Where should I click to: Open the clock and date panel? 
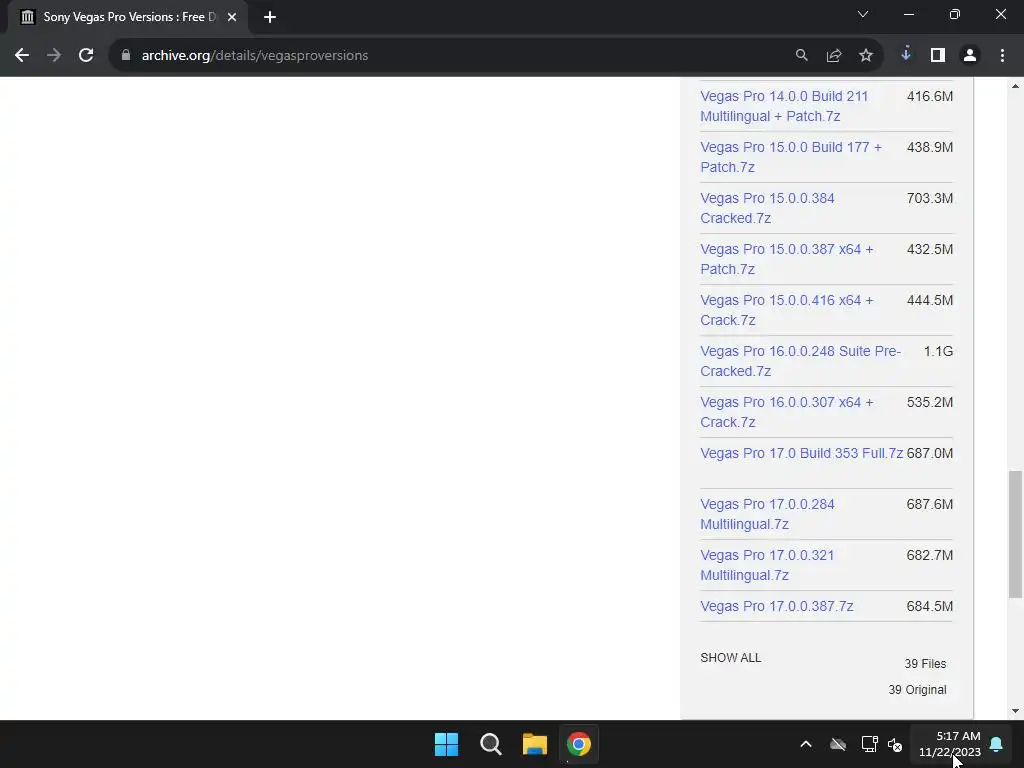tap(950, 744)
